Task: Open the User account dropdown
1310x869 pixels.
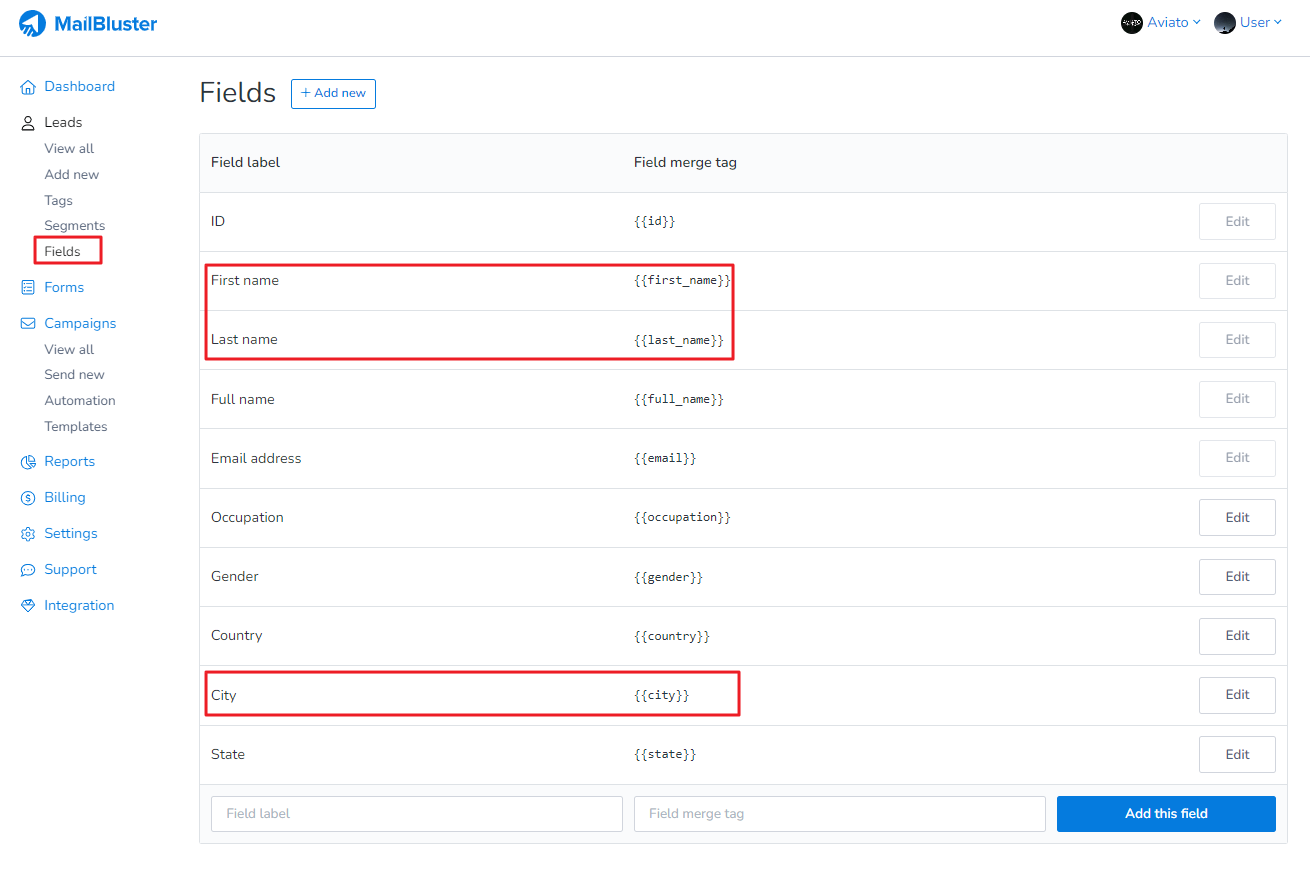Action: [x=1248, y=23]
